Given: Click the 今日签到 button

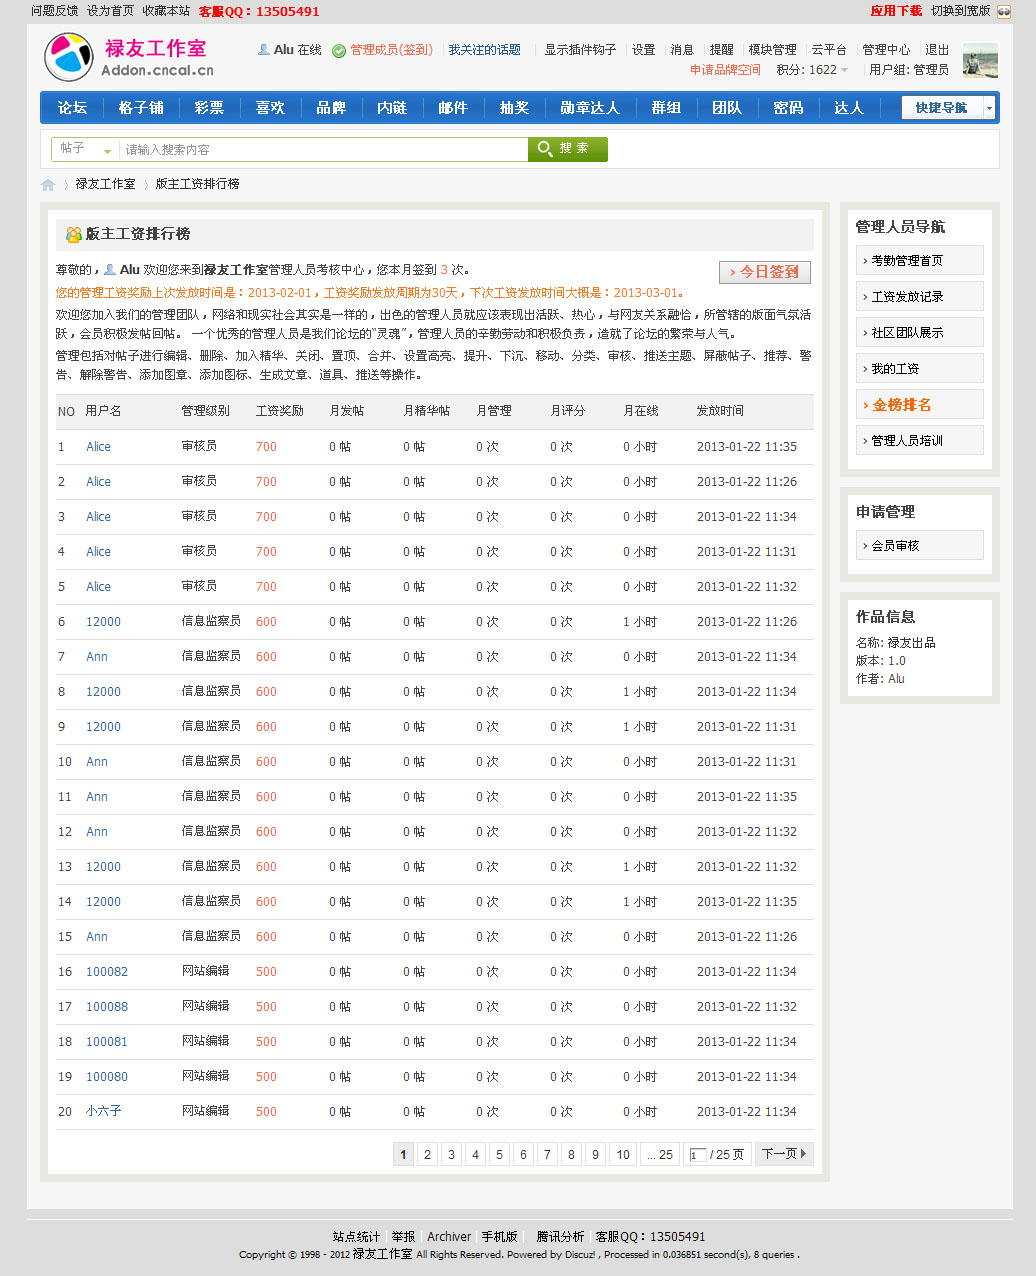Looking at the screenshot, I should tap(765, 272).
